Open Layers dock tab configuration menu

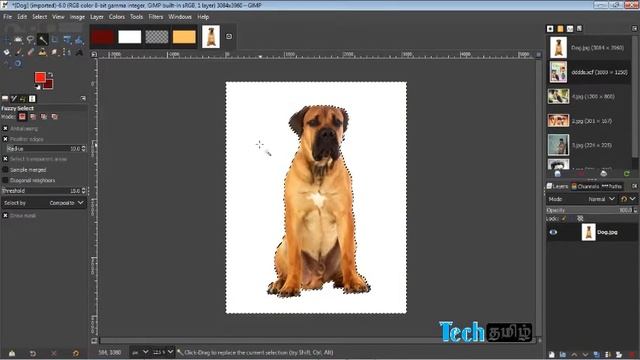tap(634, 186)
